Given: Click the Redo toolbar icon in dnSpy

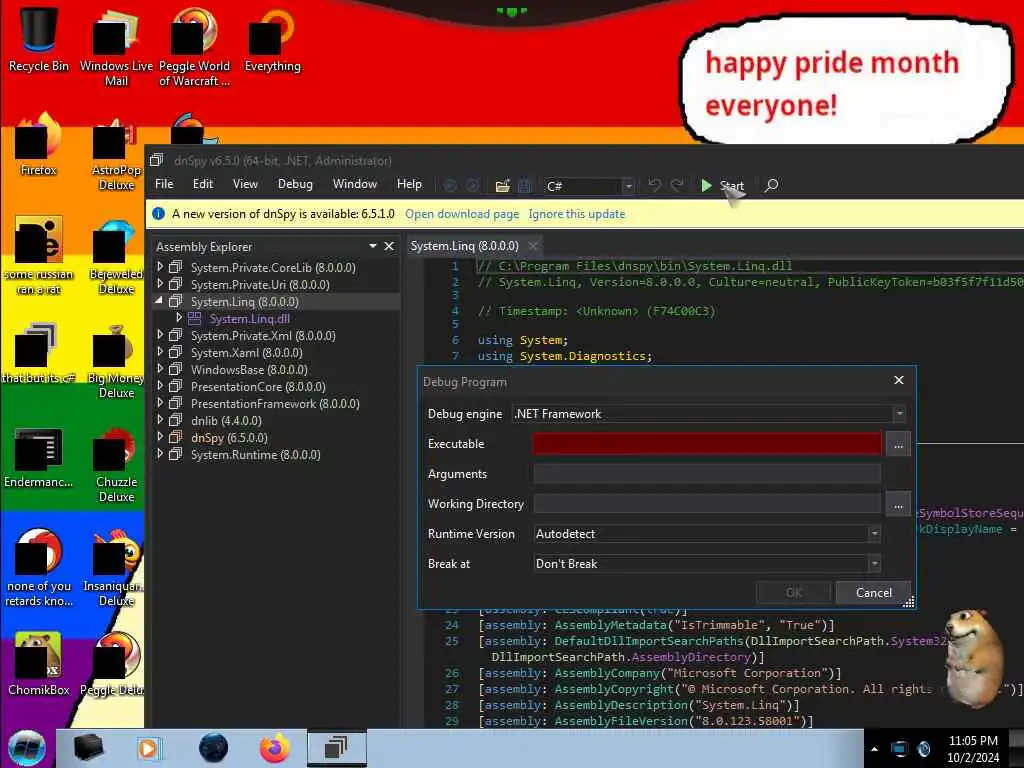Looking at the screenshot, I should point(677,185).
